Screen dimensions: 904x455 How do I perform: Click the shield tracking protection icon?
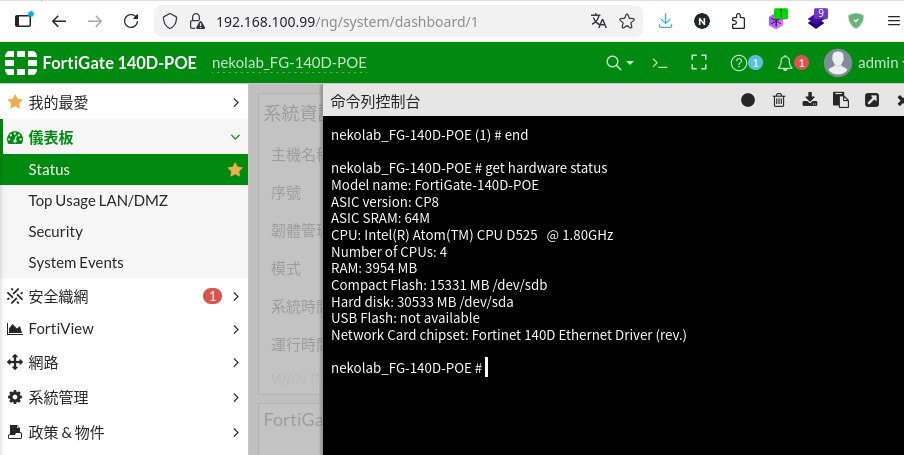click(170, 21)
